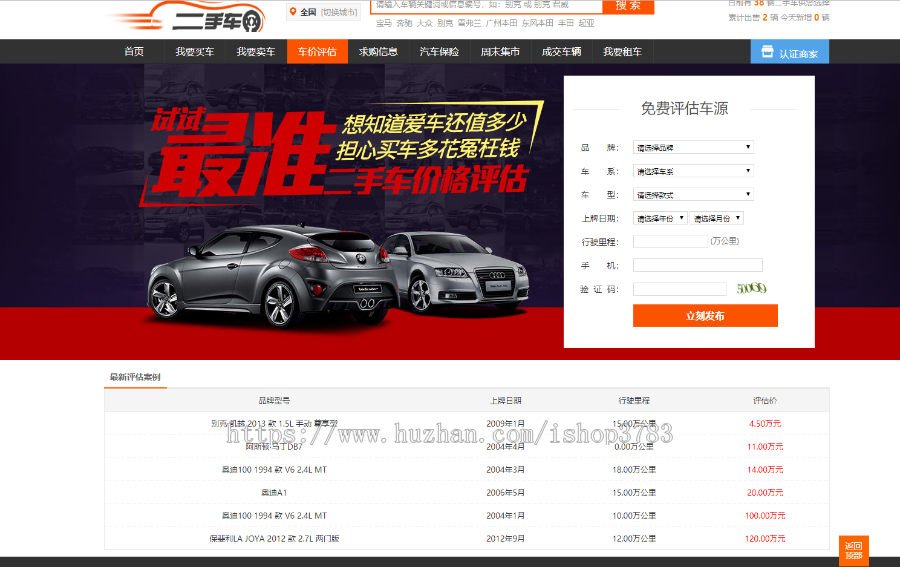Refresh the green captcha image
The image size is (900, 567).
[x=751, y=288]
